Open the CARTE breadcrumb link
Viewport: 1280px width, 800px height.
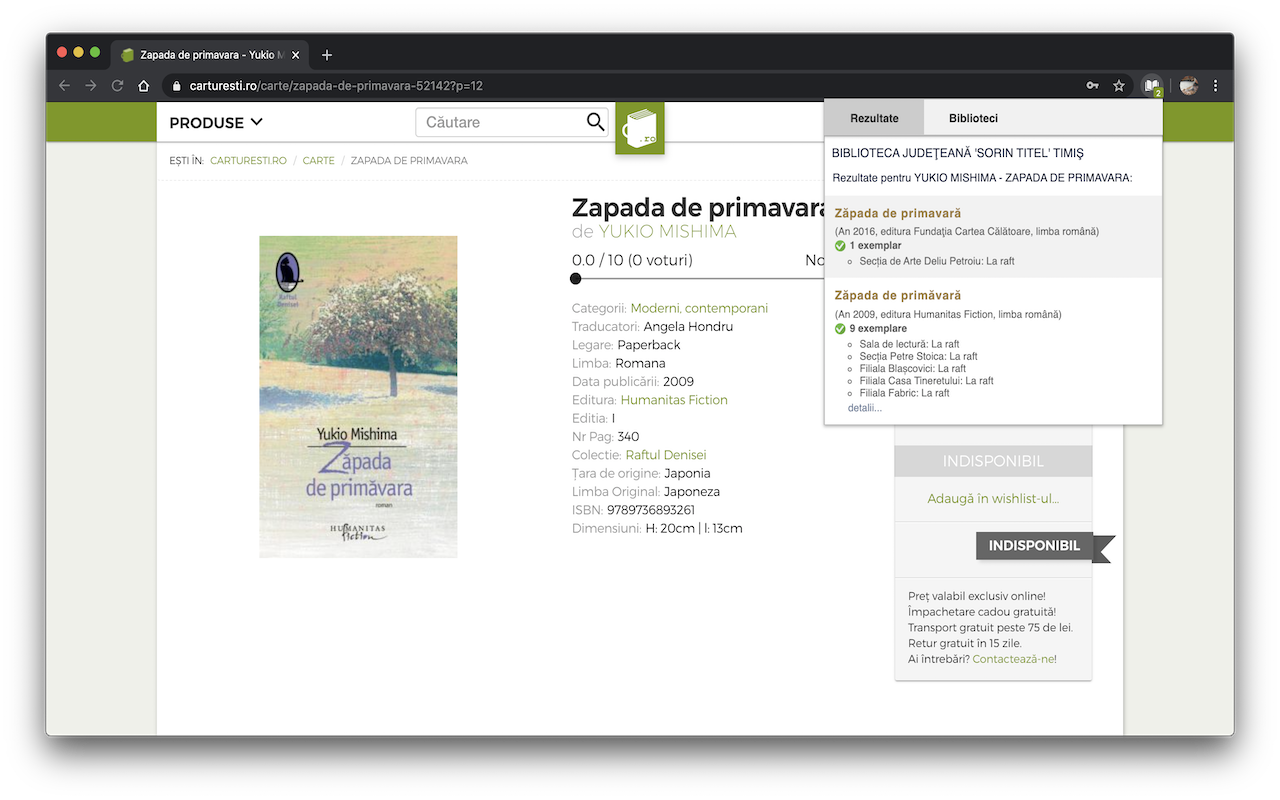(x=319, y=160)
